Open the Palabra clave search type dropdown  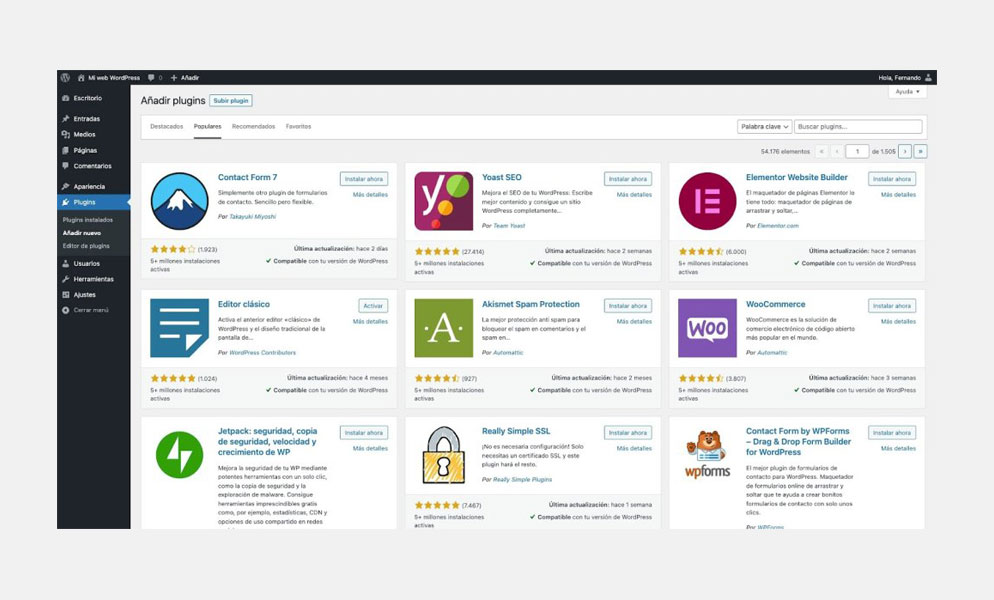click(764, 127)
